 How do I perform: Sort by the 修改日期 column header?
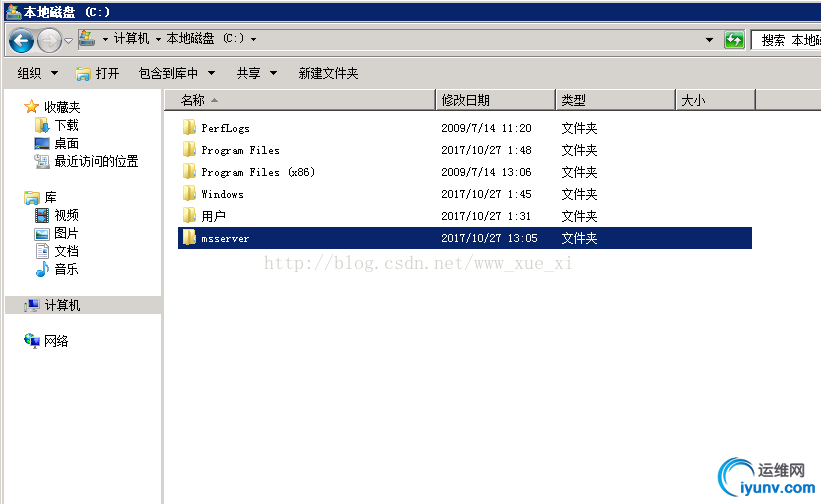click(495, 100)
